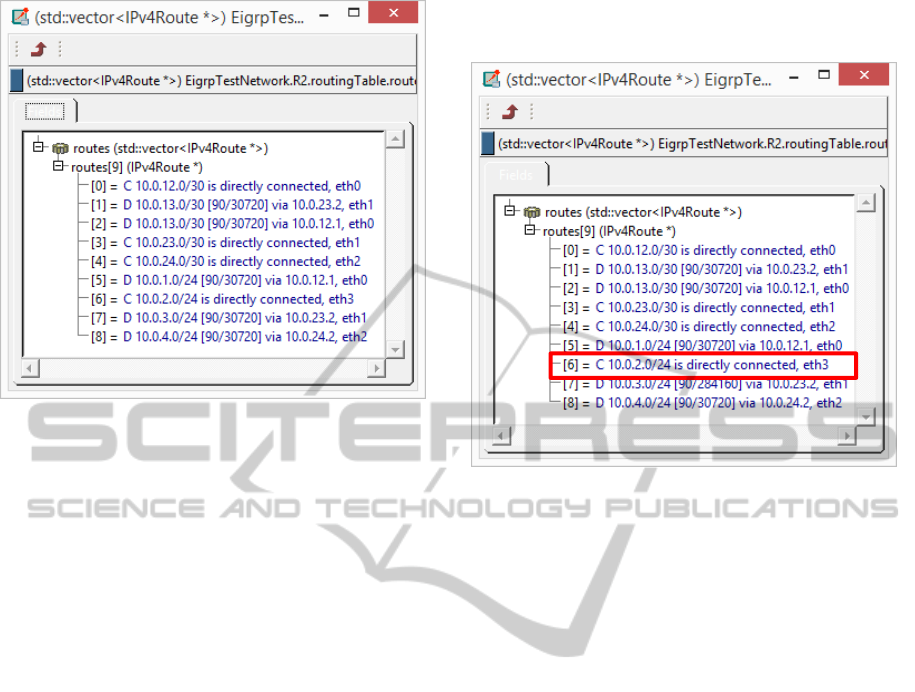This screenshot has height=692, width=915.
Task: Click the blue object icon in right window path bar
Action: (488, 144)
